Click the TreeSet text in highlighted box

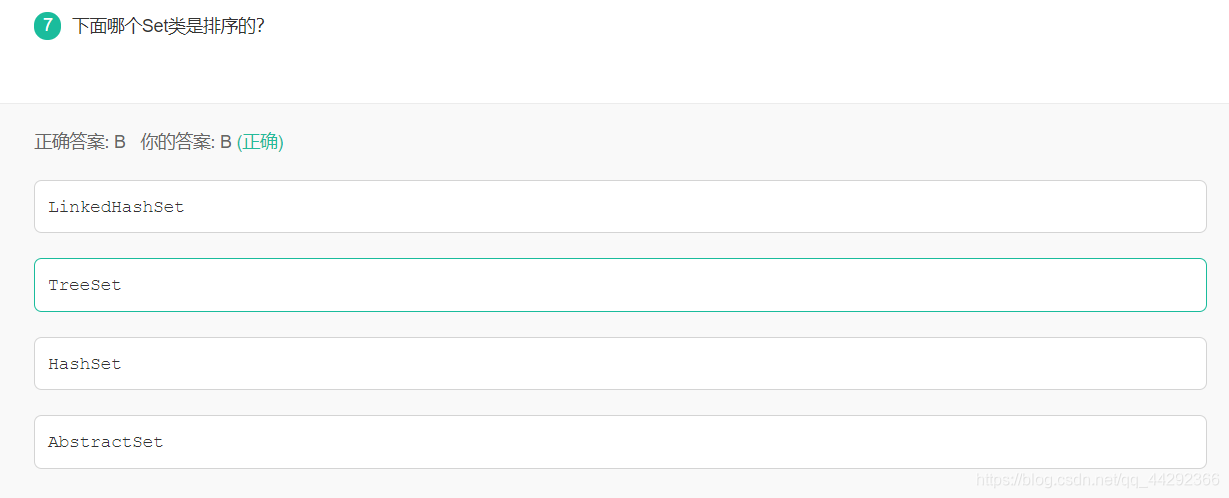(84, 285)
